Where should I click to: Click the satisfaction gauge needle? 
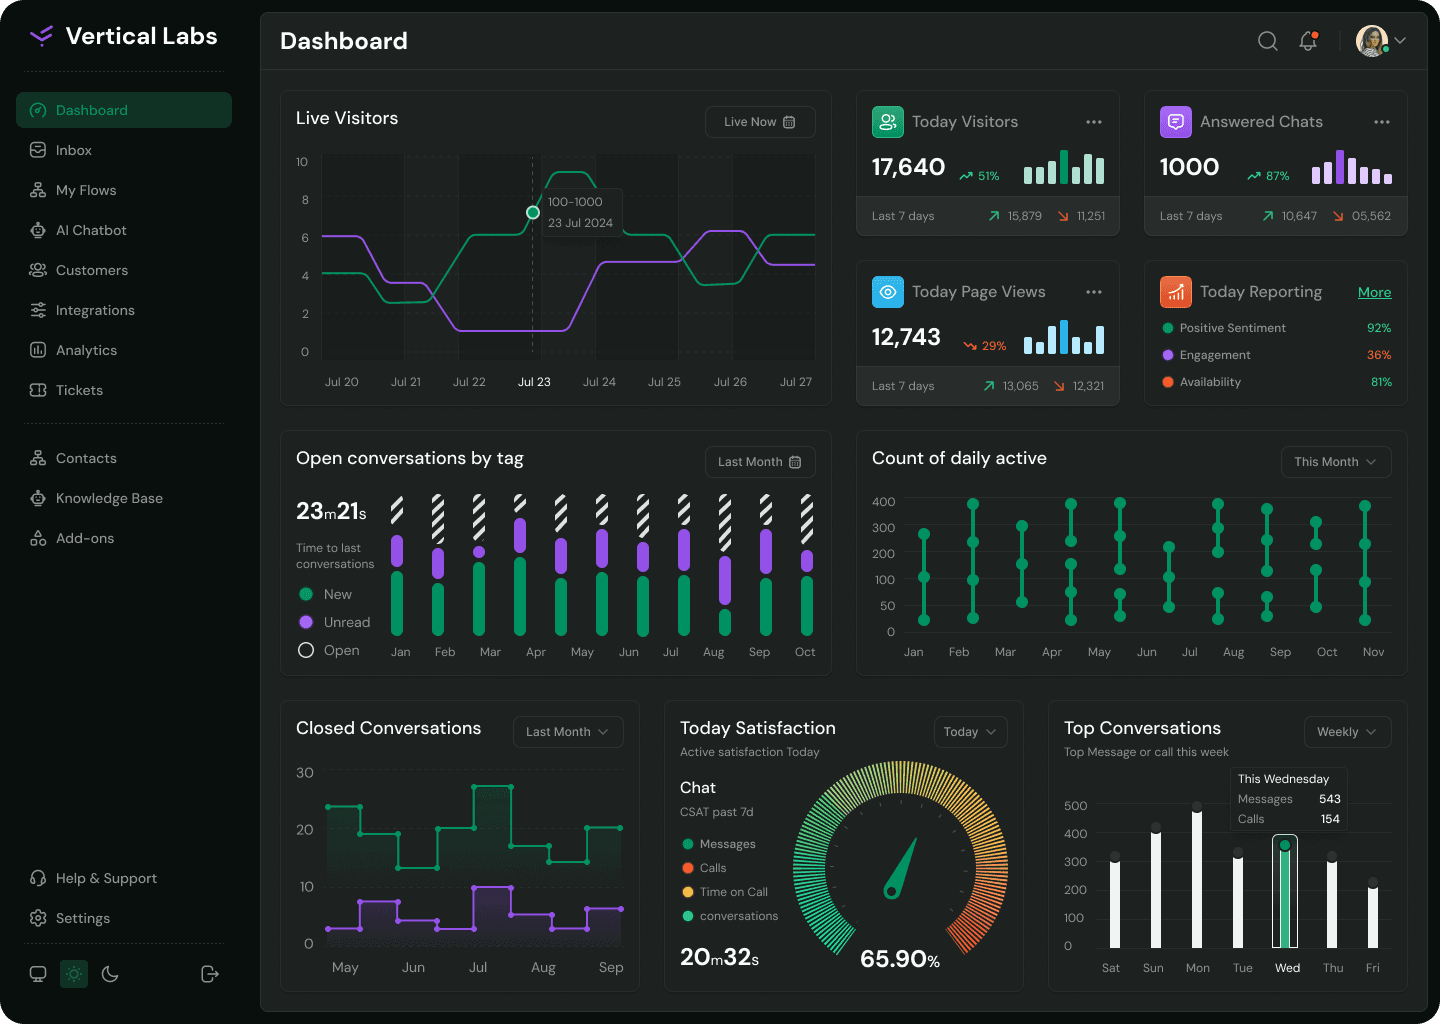(x=901, y=869)
